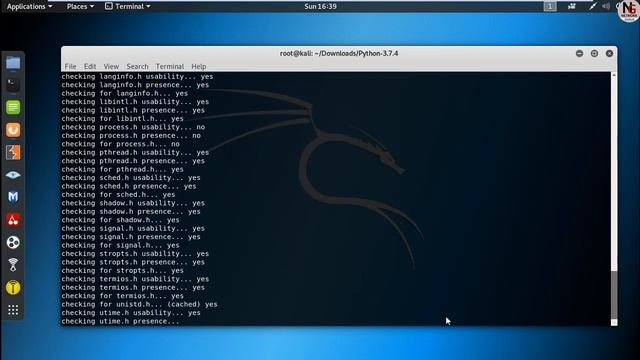Viewport: 640px width, 360px height.
Task: Open the yellow circular T icon app
Action: click(x=13, y=288)
